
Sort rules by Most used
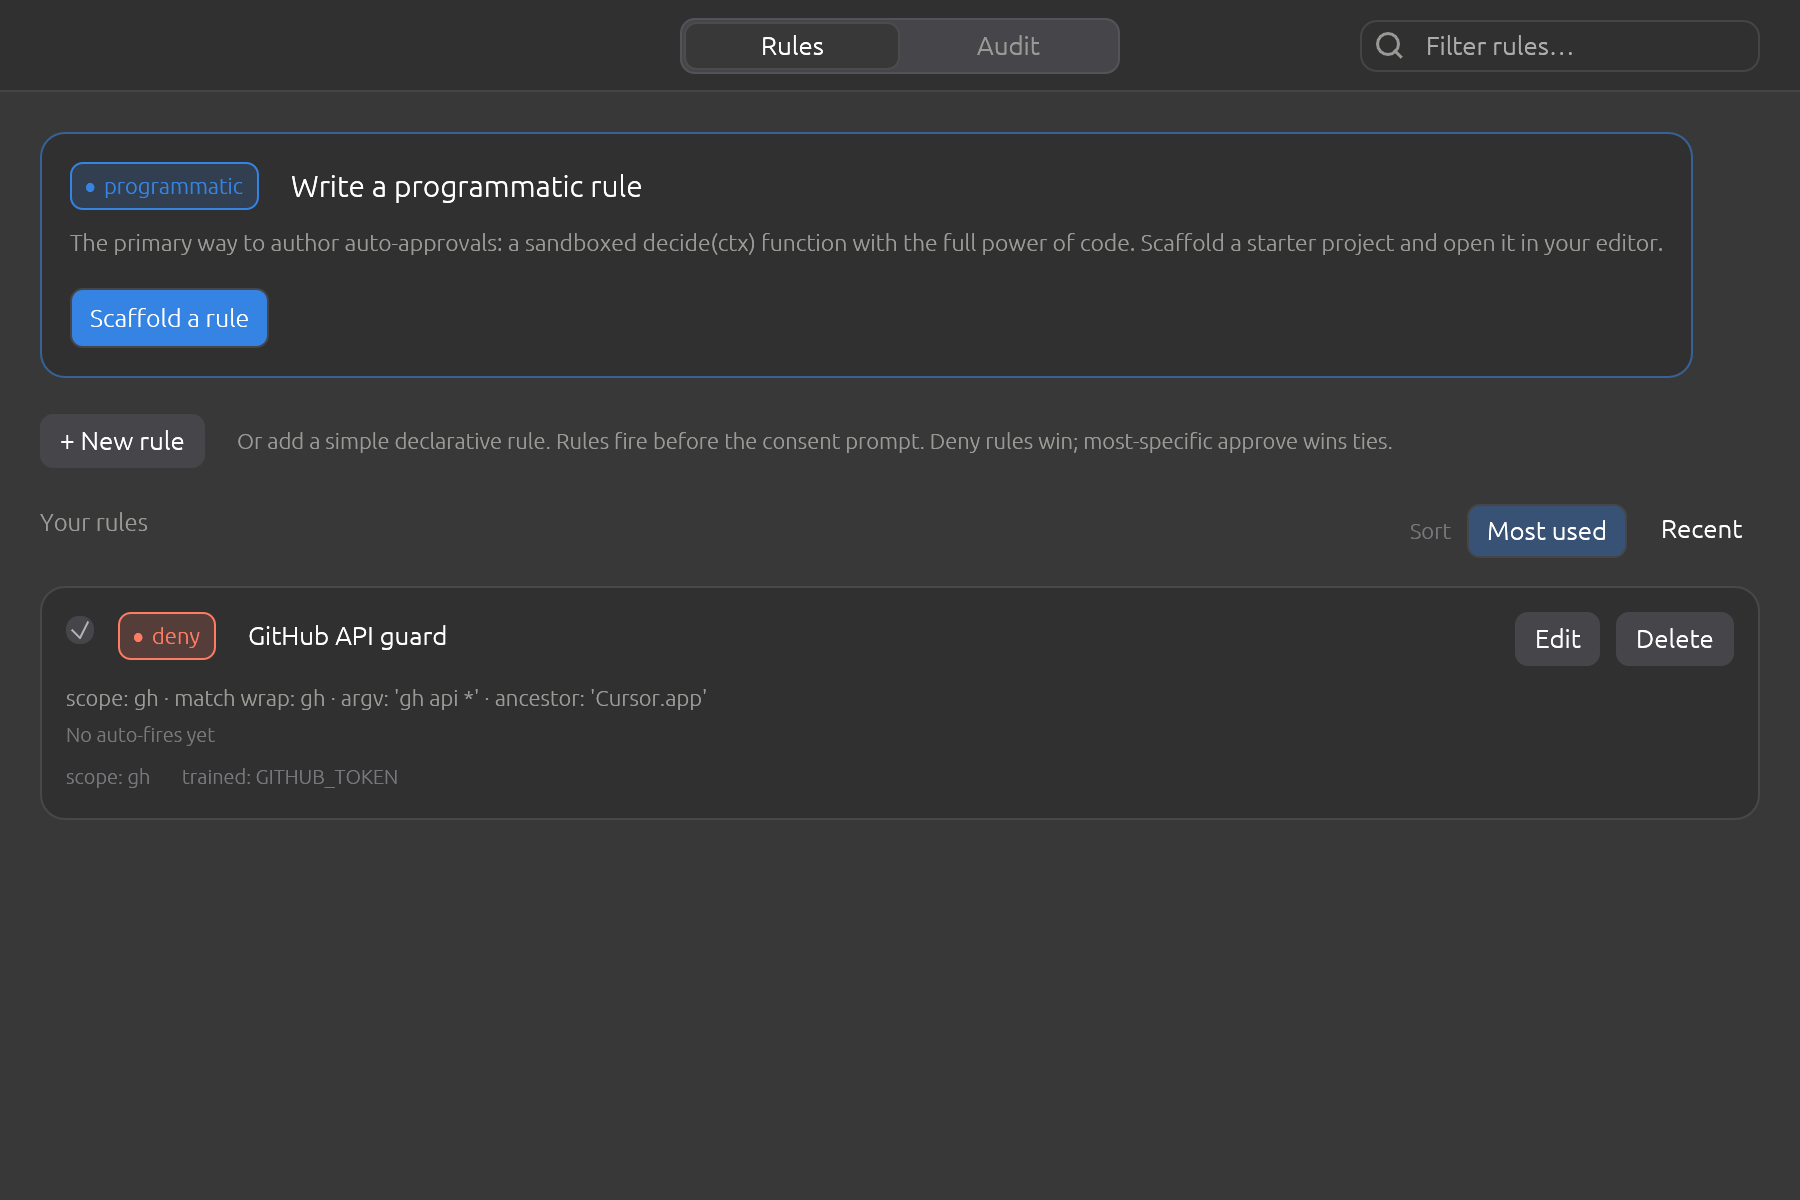(1546, 531)
